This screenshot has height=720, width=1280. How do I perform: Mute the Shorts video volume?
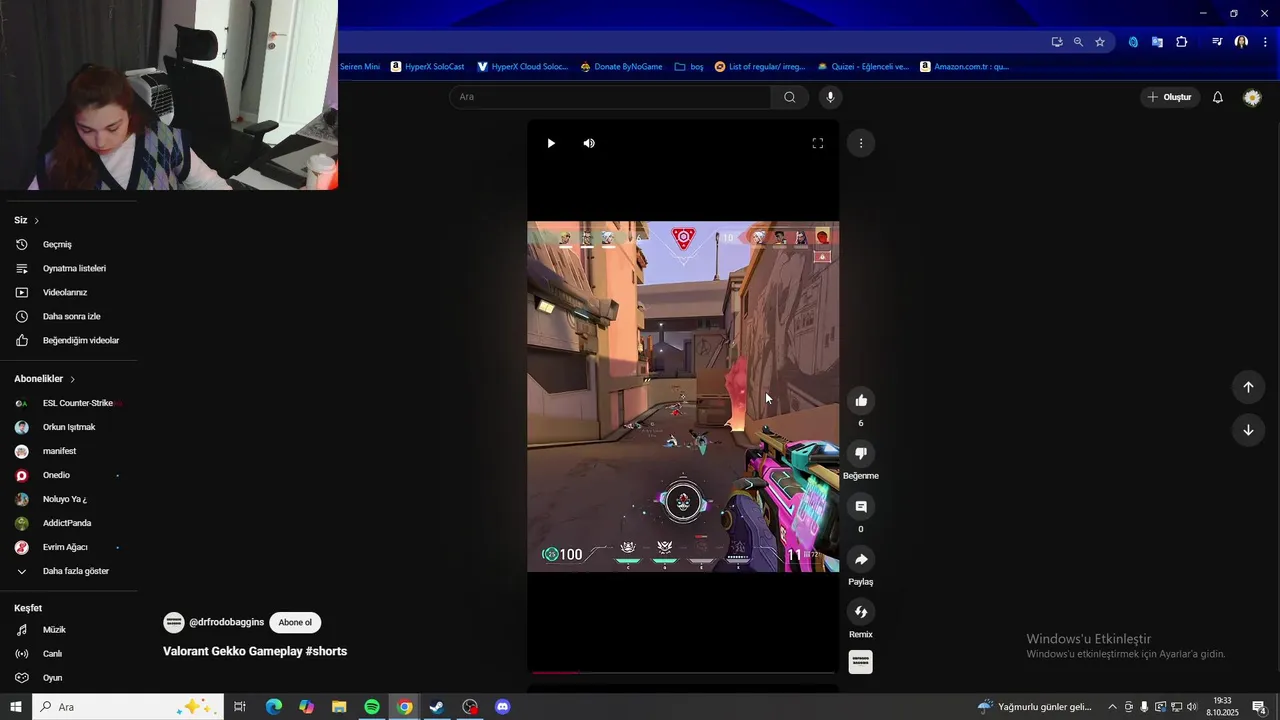(x=589, y=143)
